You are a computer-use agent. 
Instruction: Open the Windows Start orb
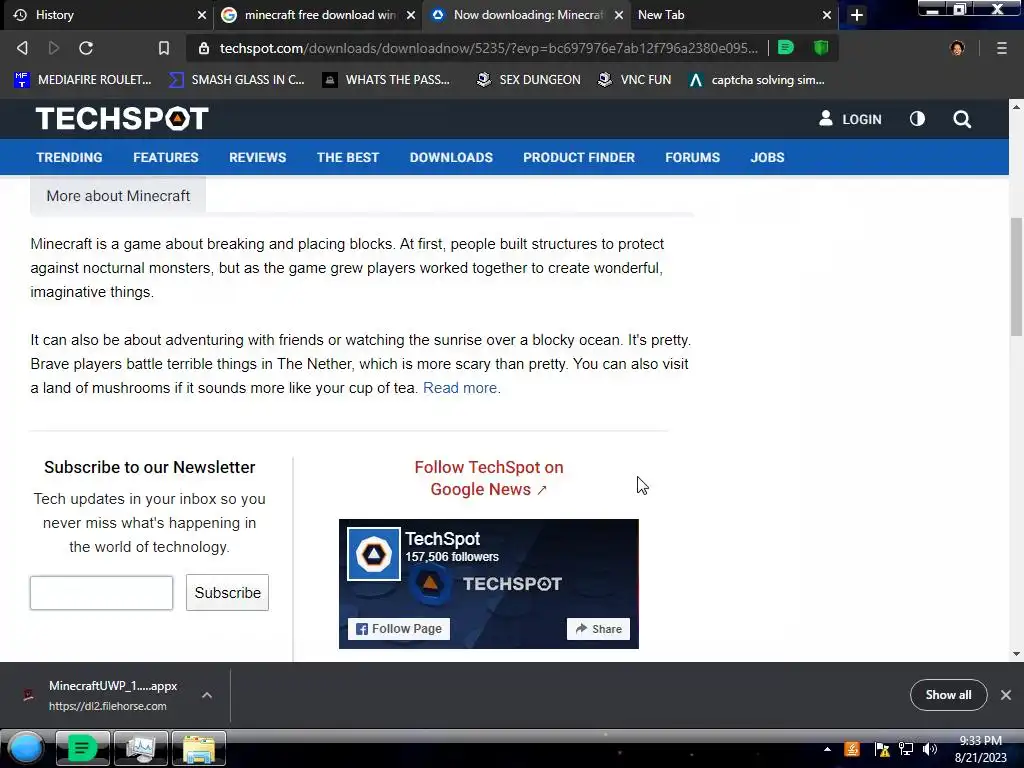(x=25, y=748)
